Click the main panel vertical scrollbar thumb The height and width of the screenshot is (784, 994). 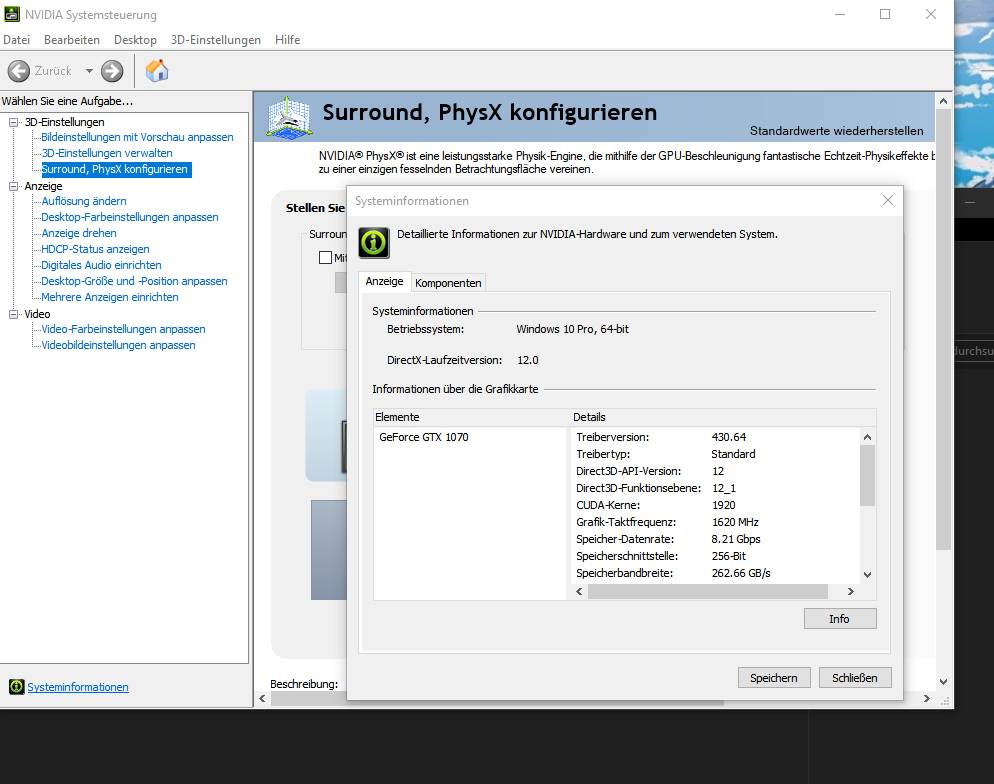coord(943,329)
